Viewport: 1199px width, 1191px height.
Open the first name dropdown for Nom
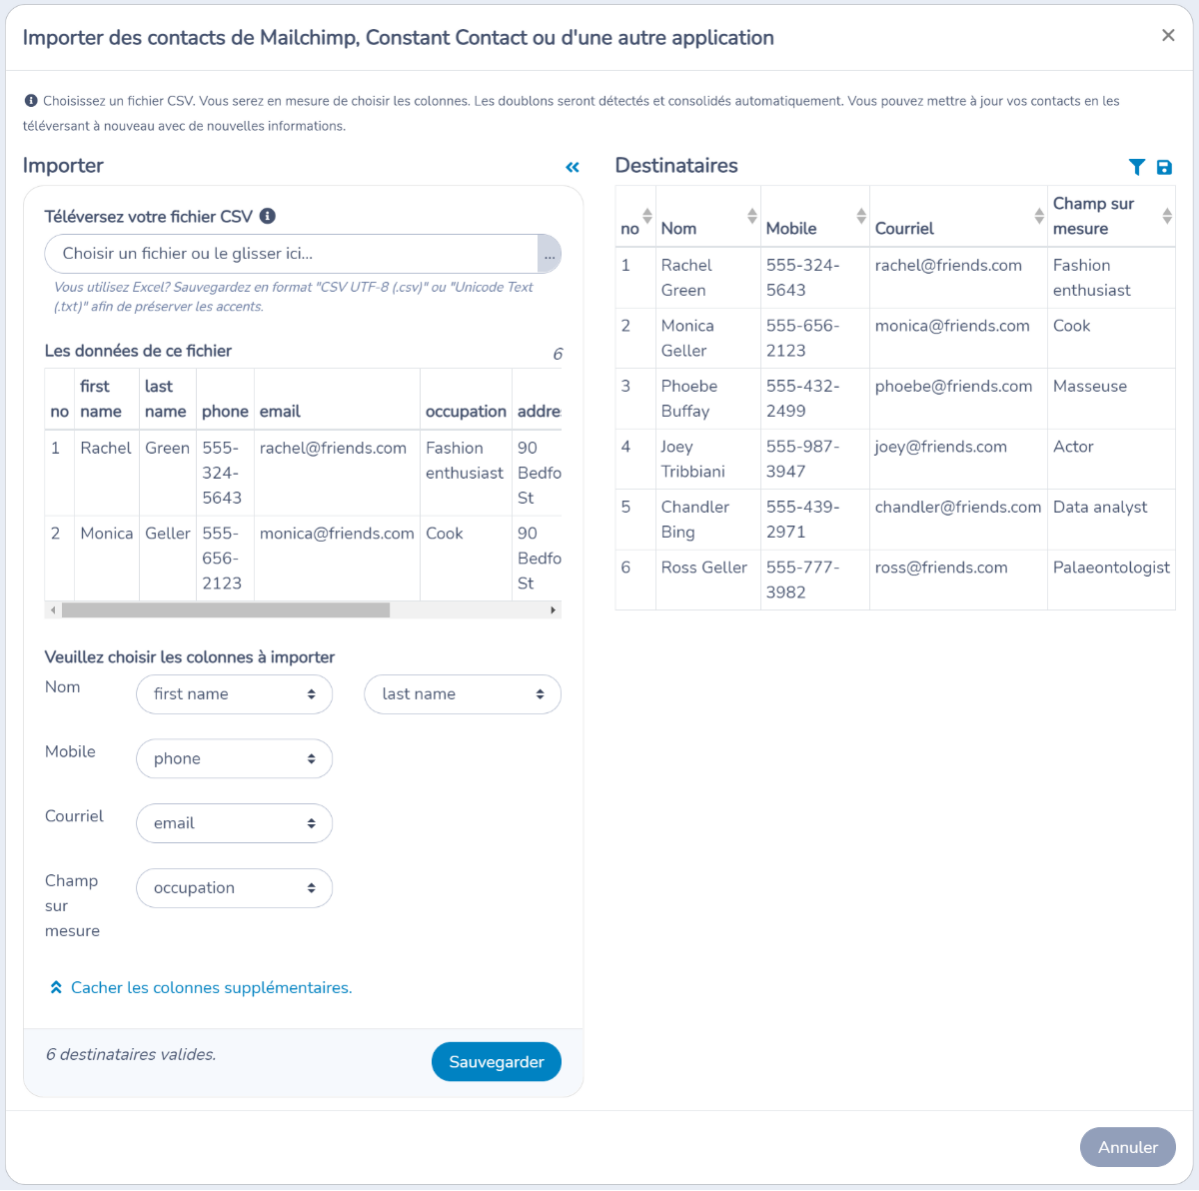pyautogui.click(x=234, y=694)
